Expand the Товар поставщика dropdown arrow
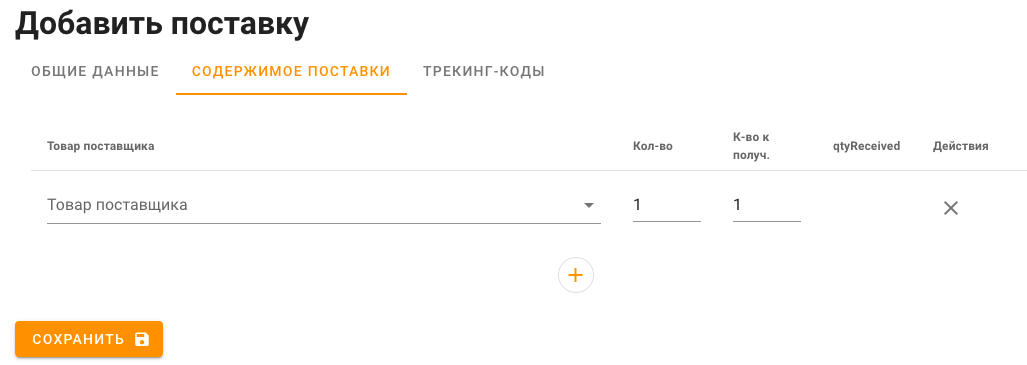The width and height of the screenshot is (1027, 365). [589, 205]
